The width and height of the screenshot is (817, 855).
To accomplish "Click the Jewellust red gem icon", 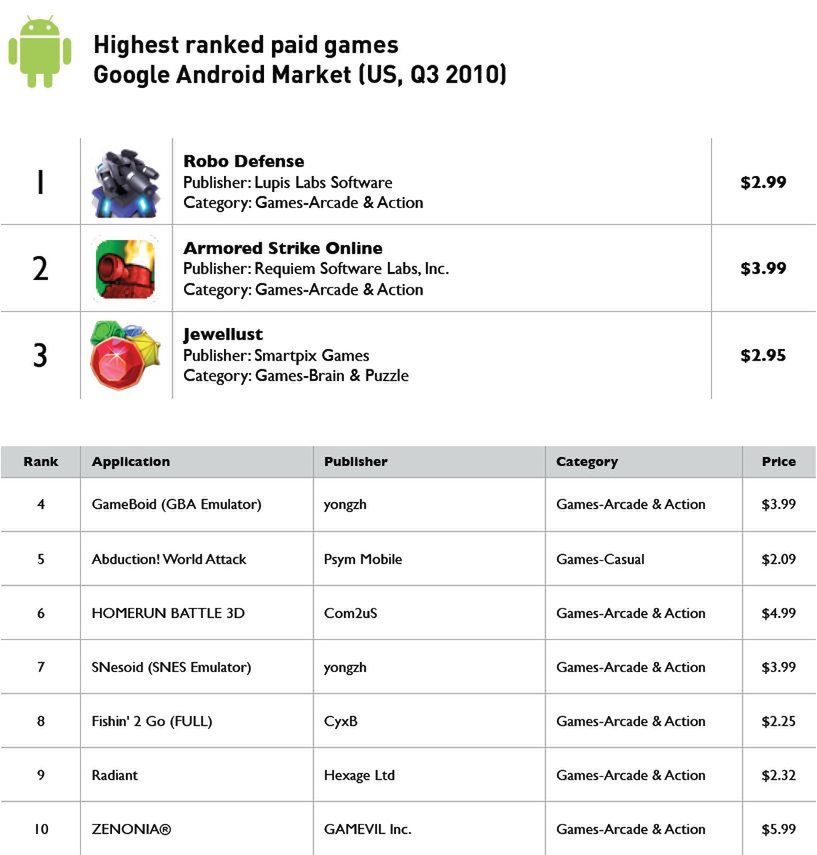I will coord(125,355).
